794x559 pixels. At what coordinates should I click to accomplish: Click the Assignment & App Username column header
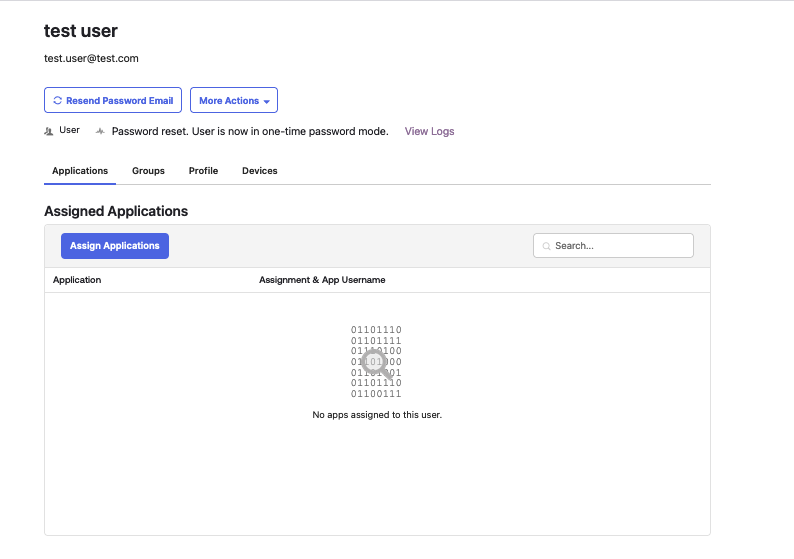pos(322,280)
